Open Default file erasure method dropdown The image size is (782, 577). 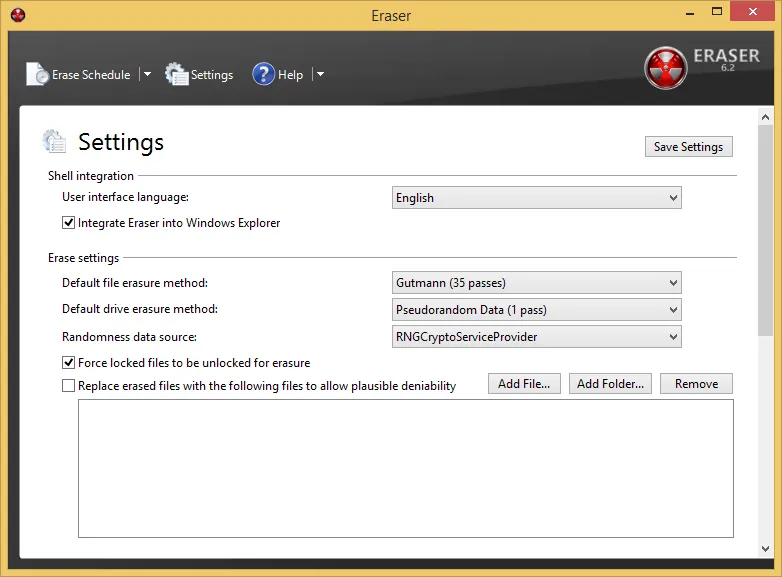click(x=537, y=283)
